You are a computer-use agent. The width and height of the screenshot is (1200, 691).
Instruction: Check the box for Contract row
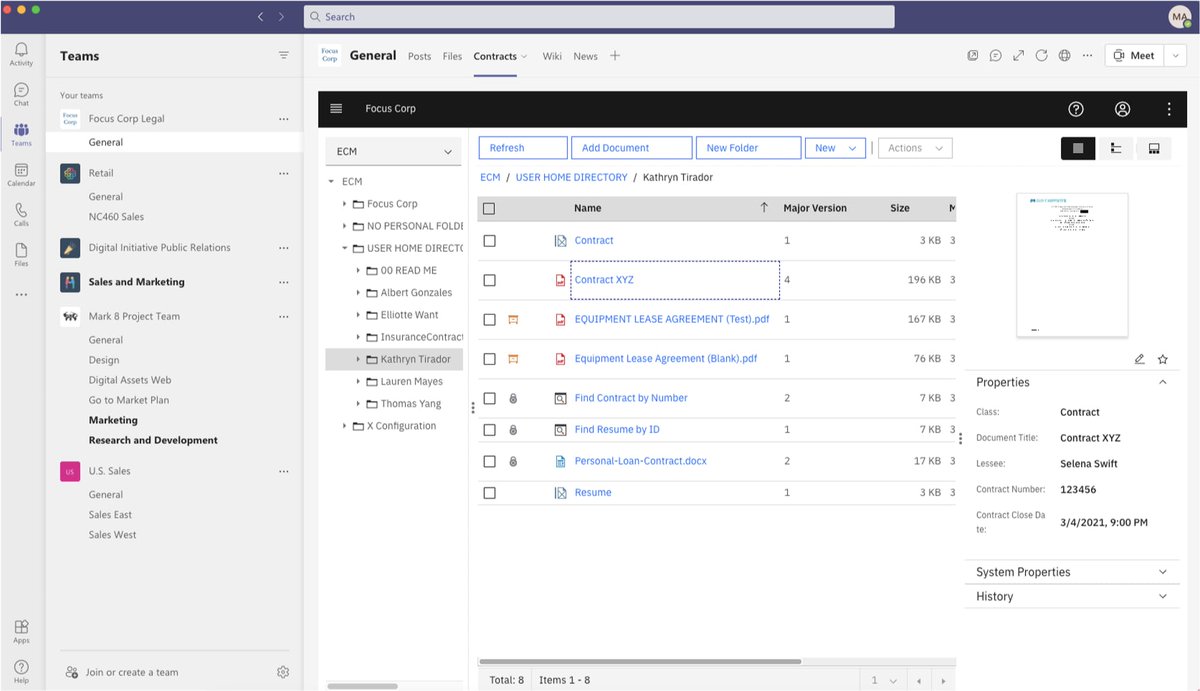489,241
